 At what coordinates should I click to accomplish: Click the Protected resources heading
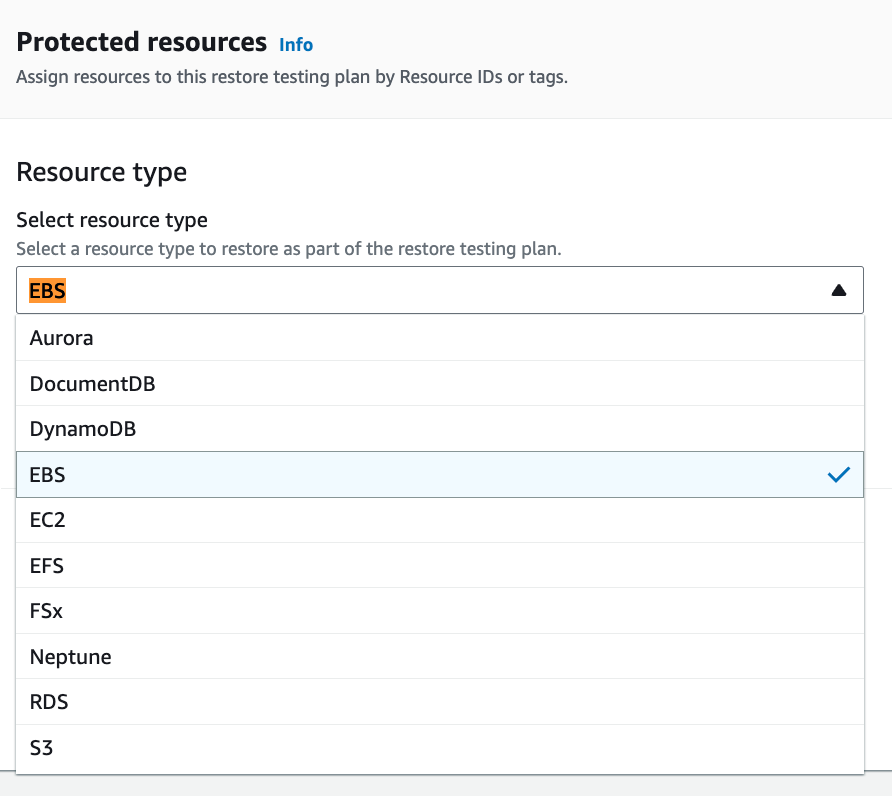coord(141,42)
